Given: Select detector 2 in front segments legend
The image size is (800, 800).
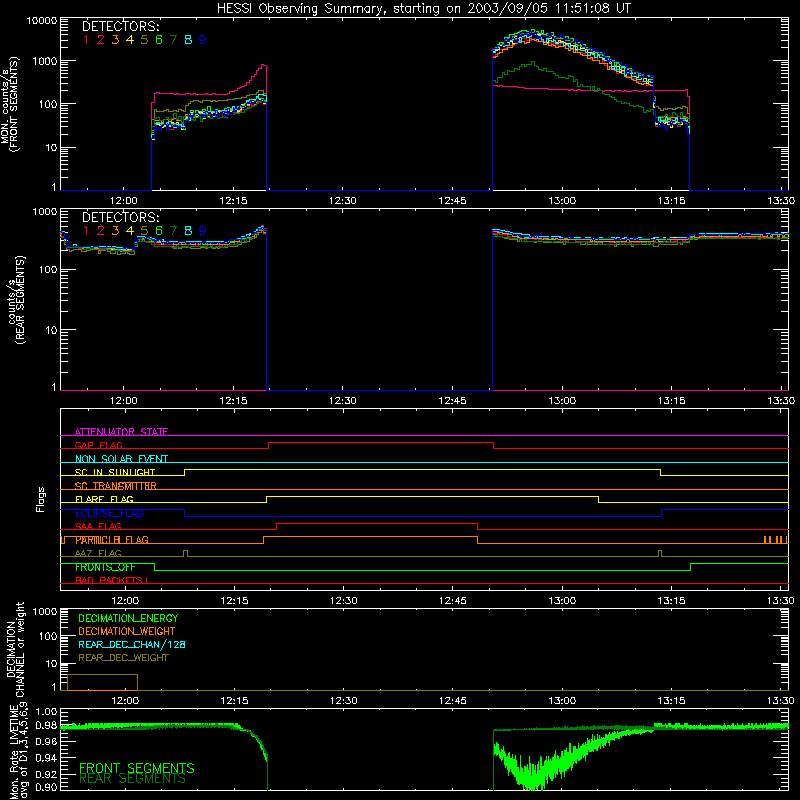Looking at the screenshot, I should click(101, 40).
